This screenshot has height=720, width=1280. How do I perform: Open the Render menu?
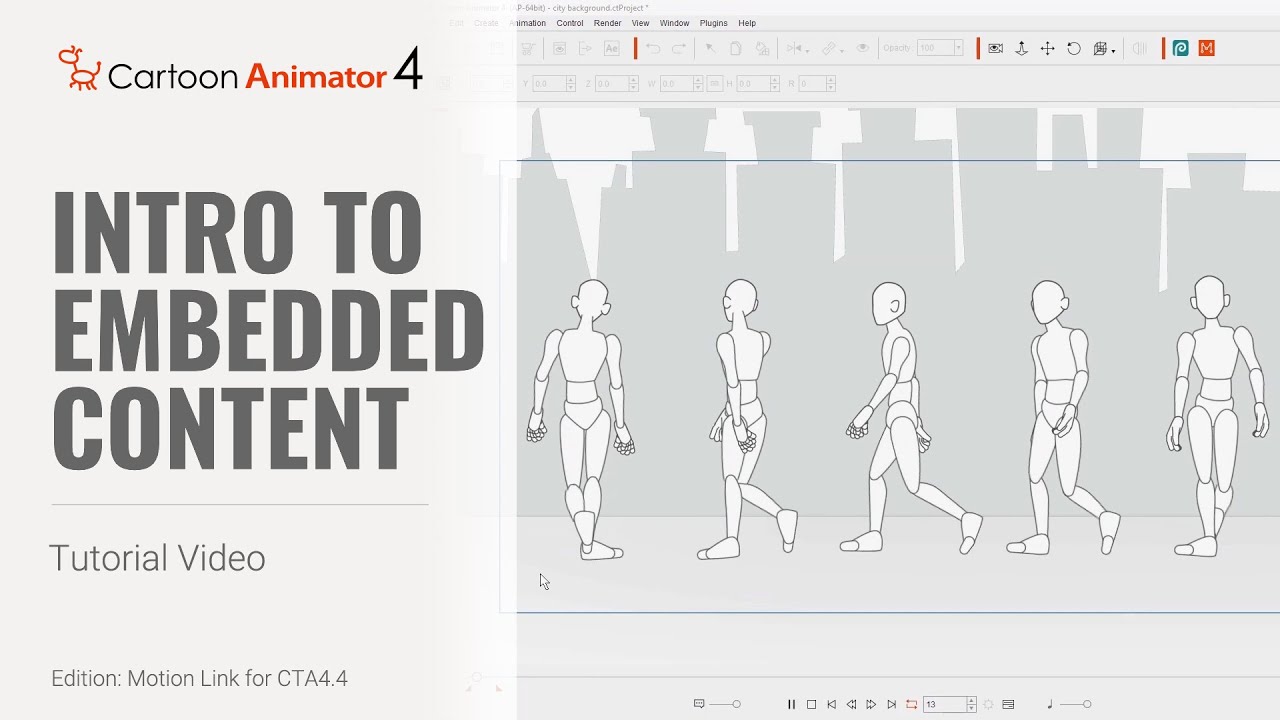tap(608, 23)
